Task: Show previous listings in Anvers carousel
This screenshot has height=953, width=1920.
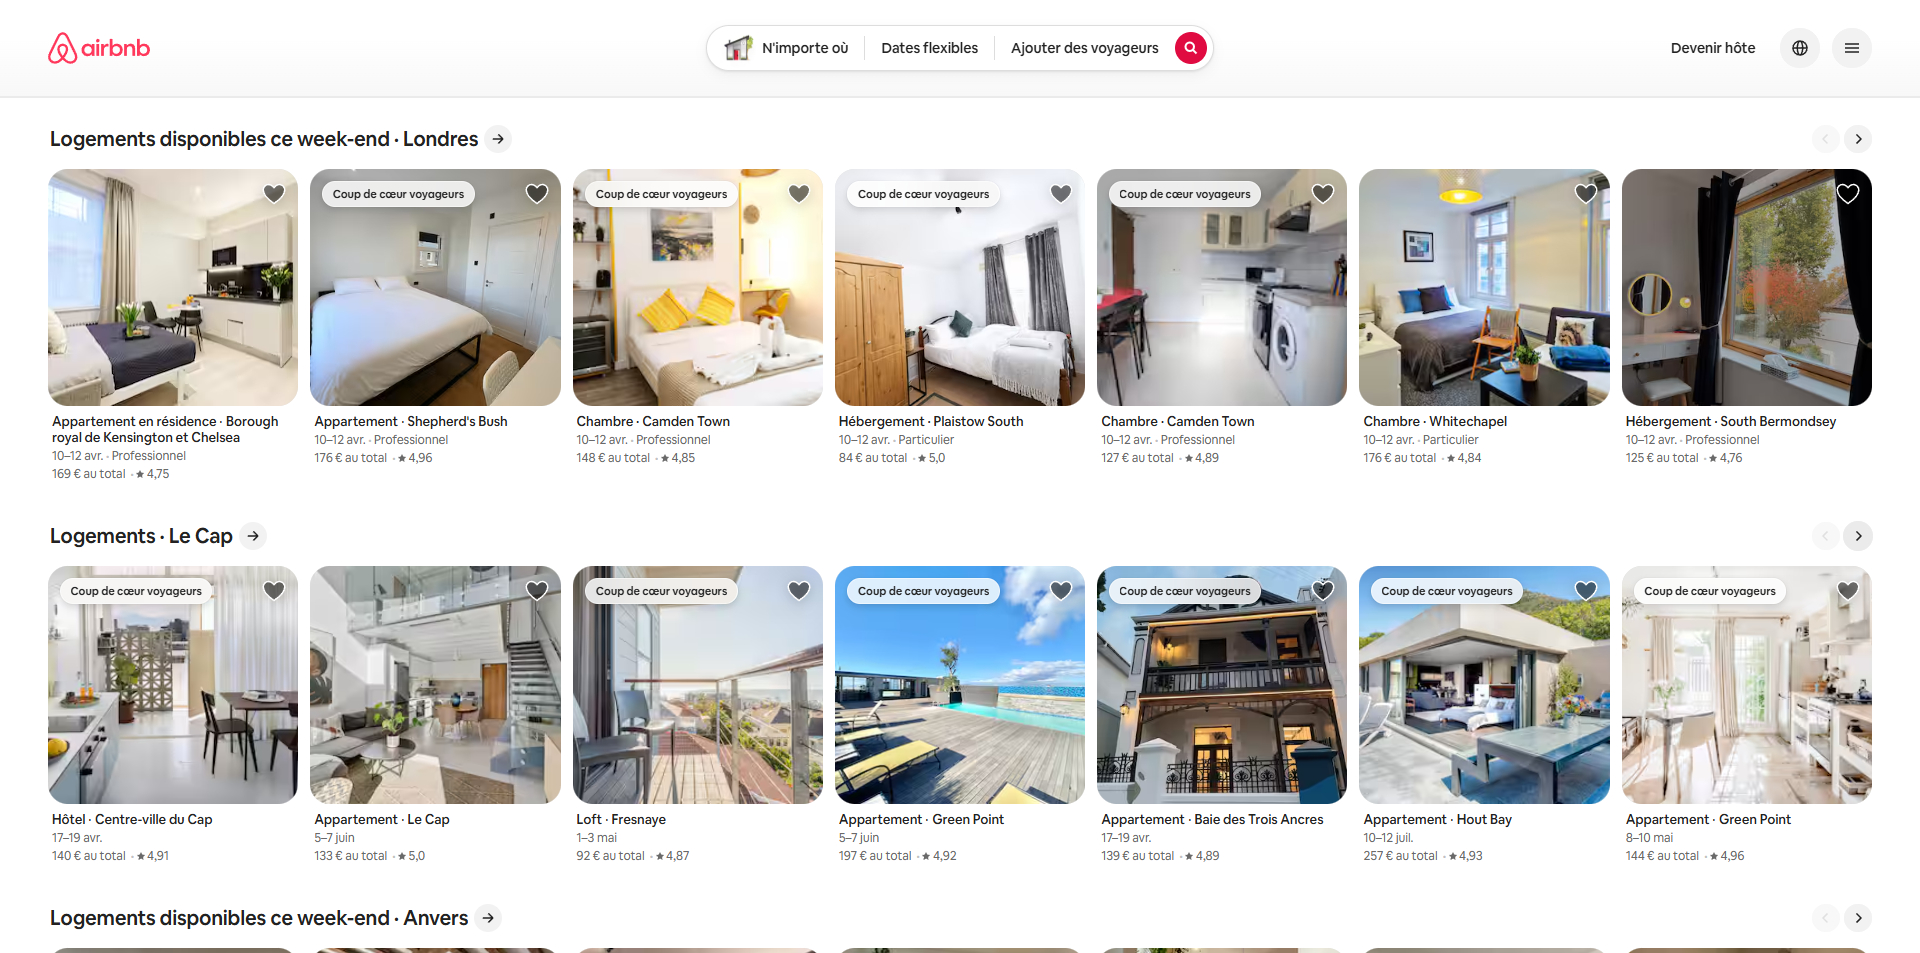Action: point(1825,918)
